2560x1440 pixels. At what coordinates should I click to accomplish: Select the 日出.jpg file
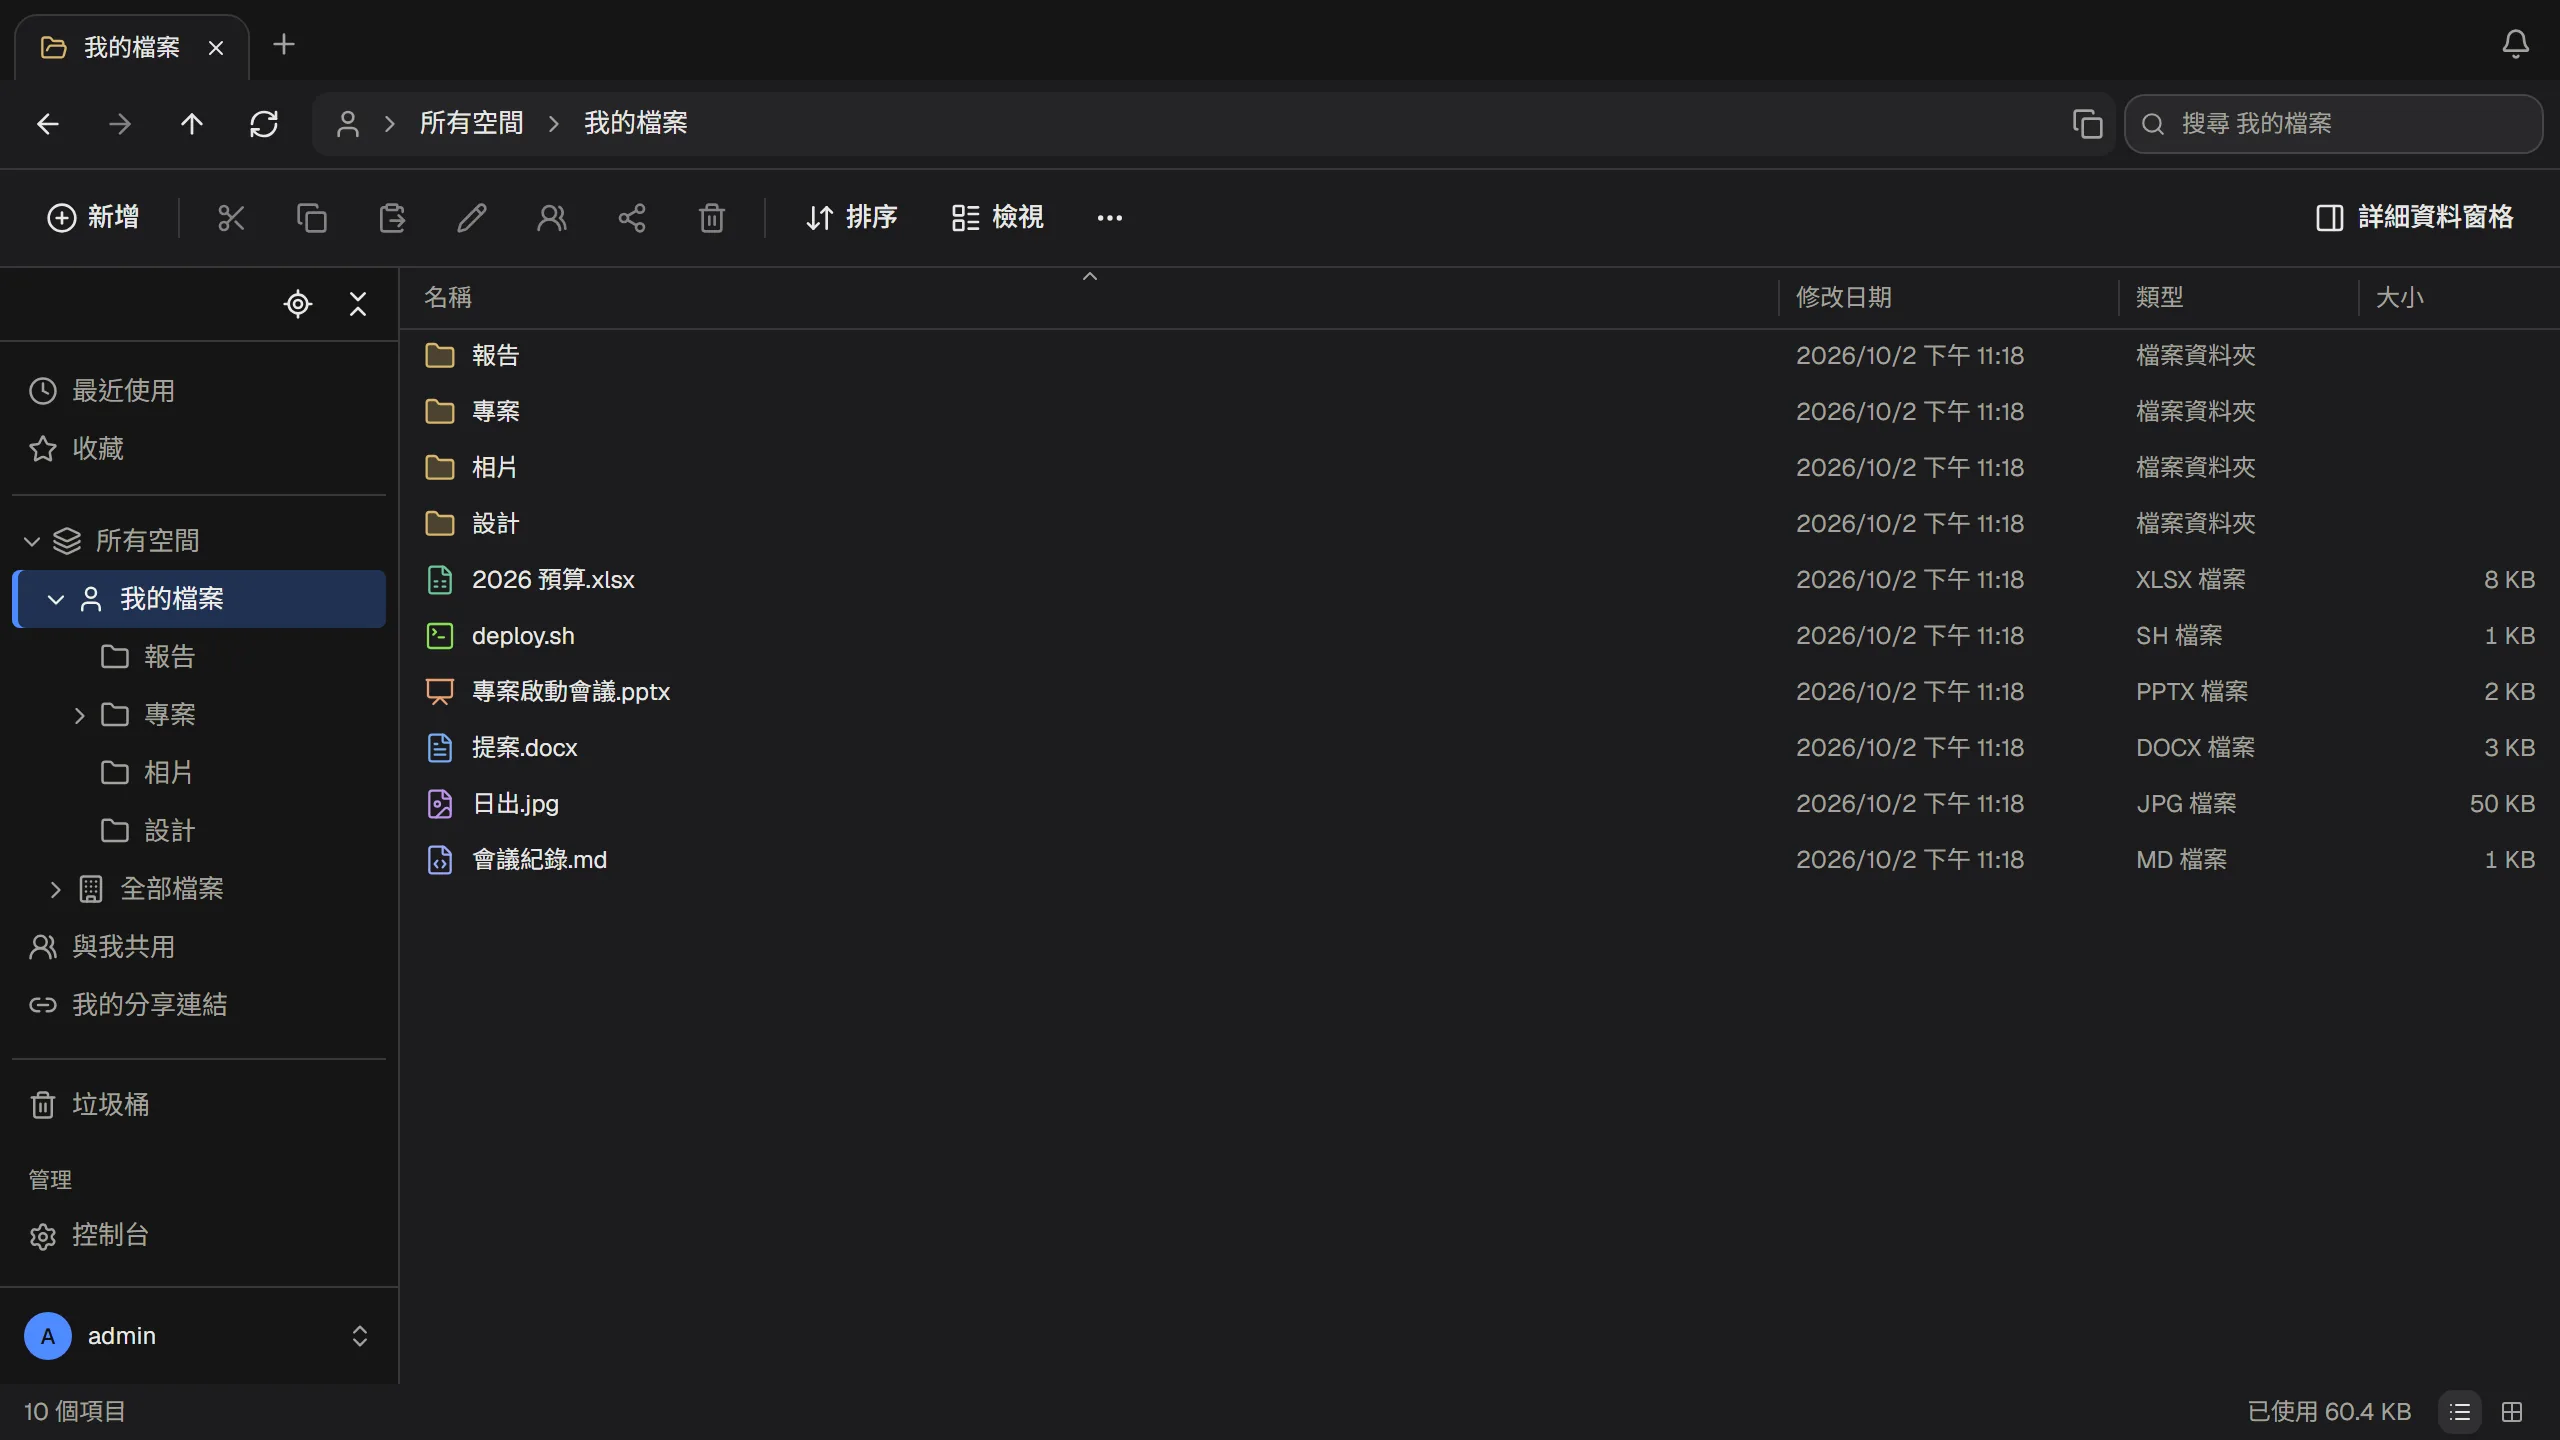[1479, 804]
